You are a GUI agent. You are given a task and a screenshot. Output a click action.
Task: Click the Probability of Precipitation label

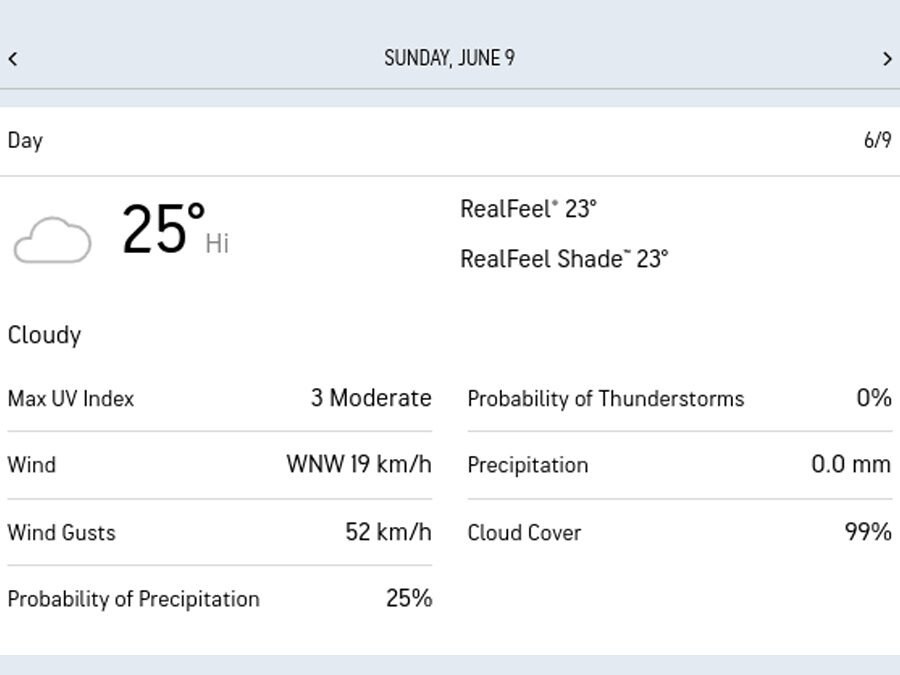133,599
